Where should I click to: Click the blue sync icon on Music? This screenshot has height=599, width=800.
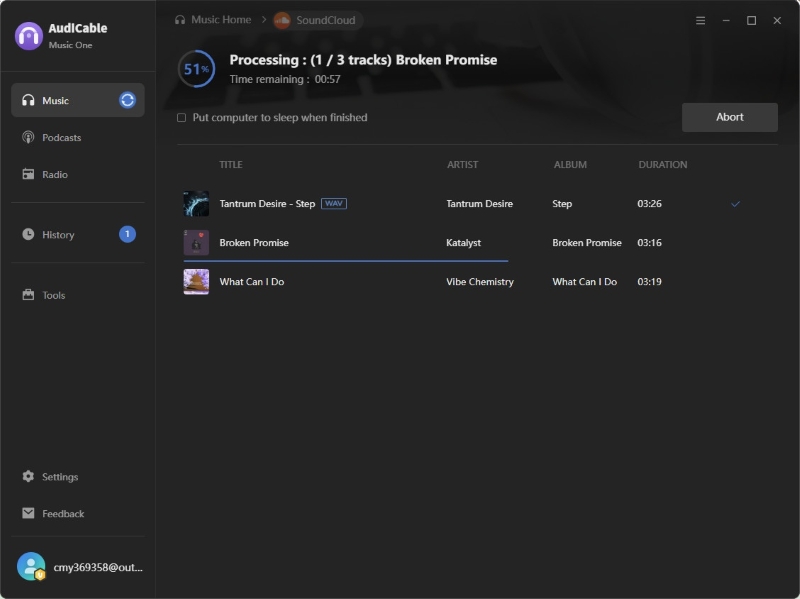[127, 100]
